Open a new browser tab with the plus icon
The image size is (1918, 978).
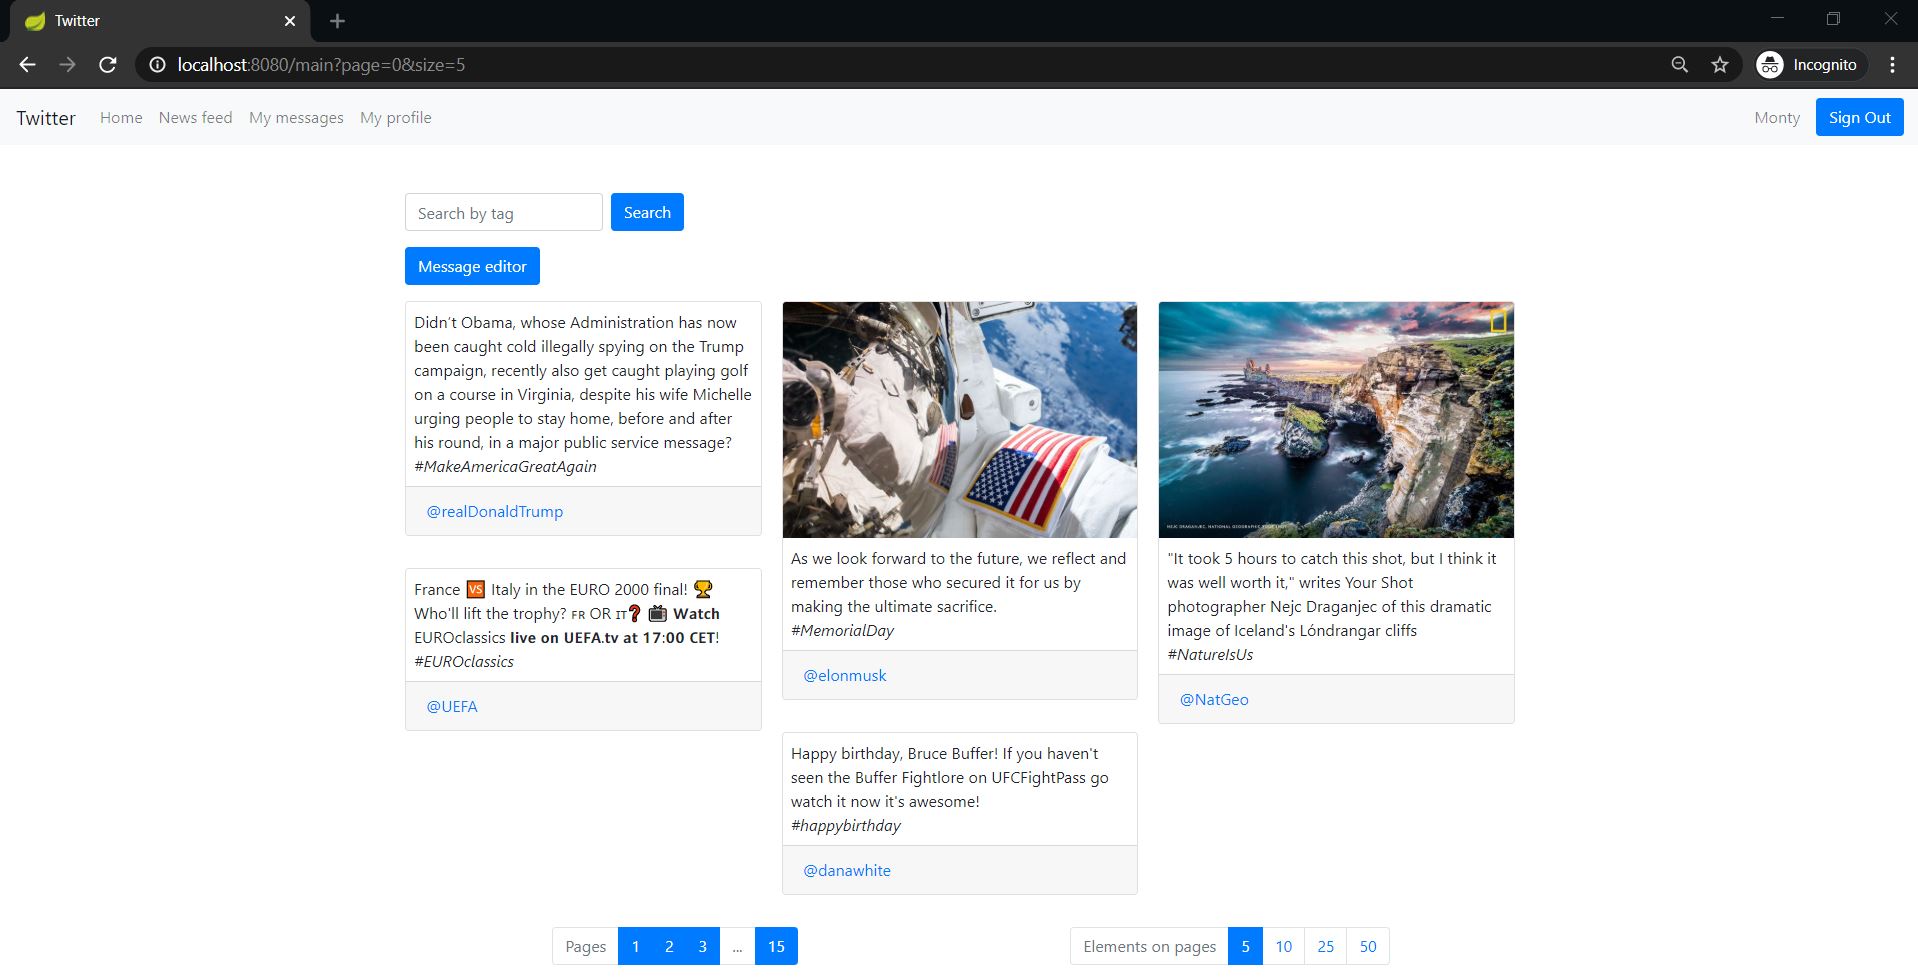tap(337, 20)
